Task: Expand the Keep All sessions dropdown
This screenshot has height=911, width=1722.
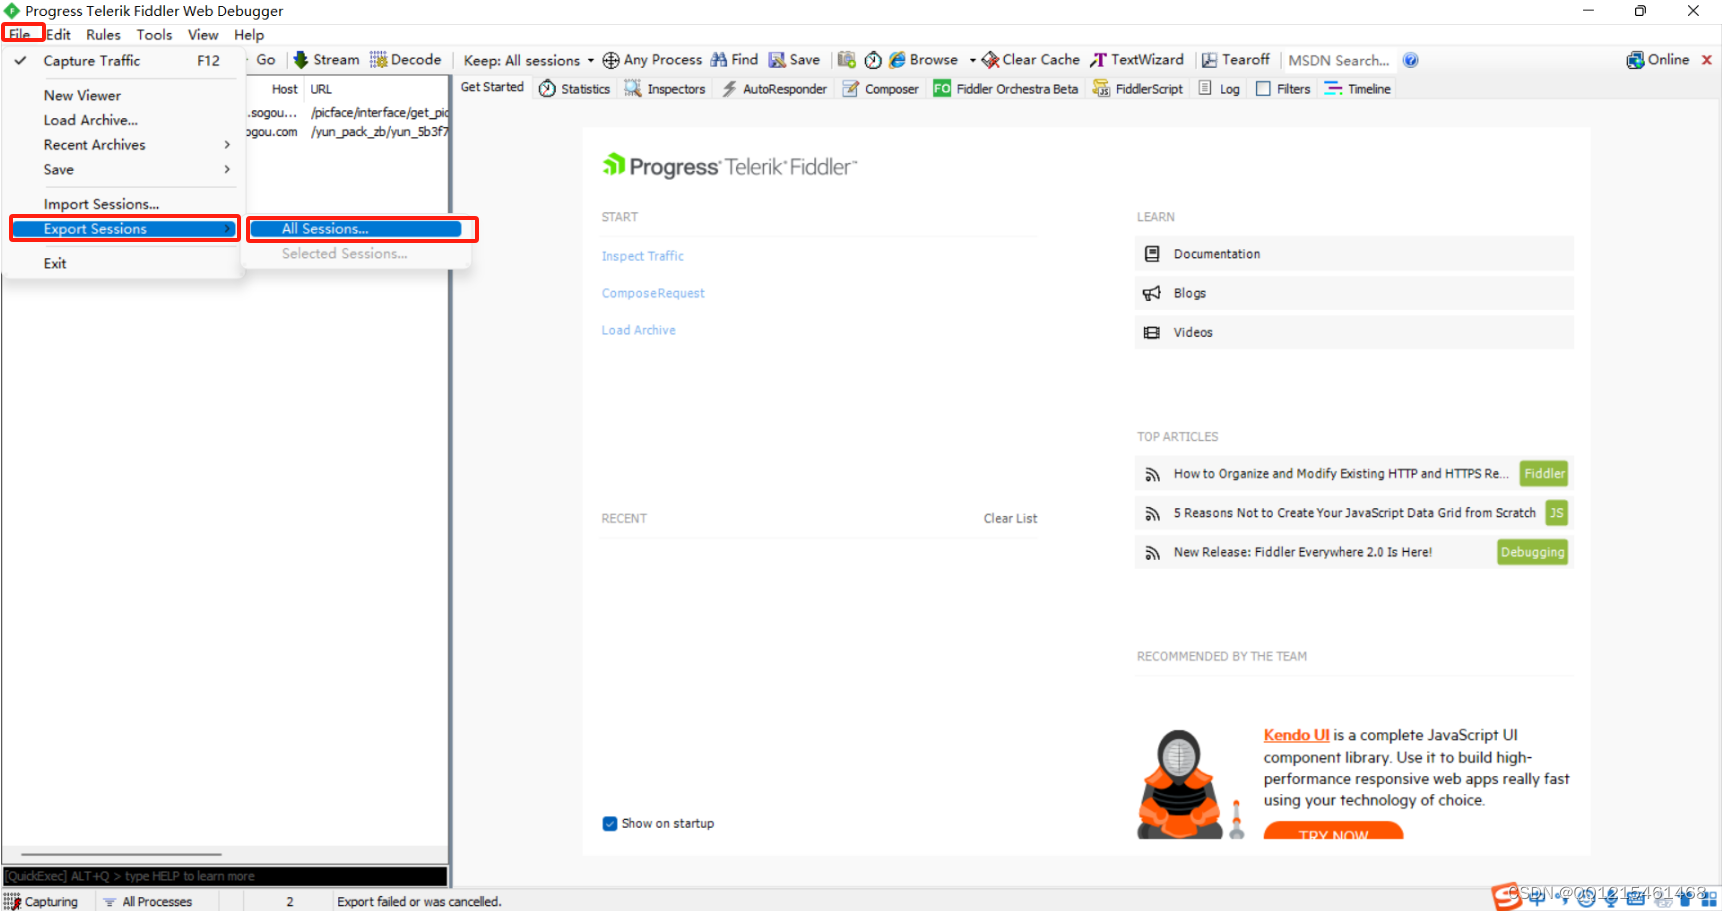Action: (x=590, y=61)
